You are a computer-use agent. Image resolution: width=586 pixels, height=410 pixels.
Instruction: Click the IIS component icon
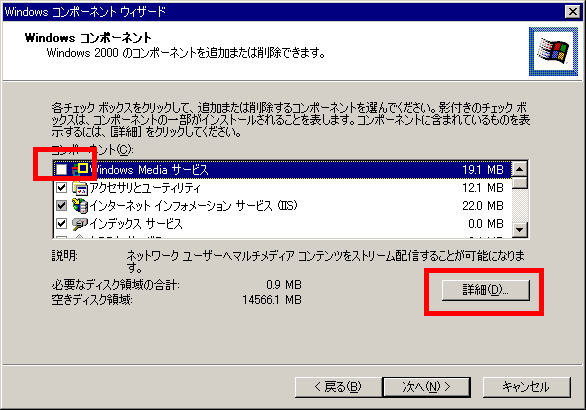pos(80,206)
